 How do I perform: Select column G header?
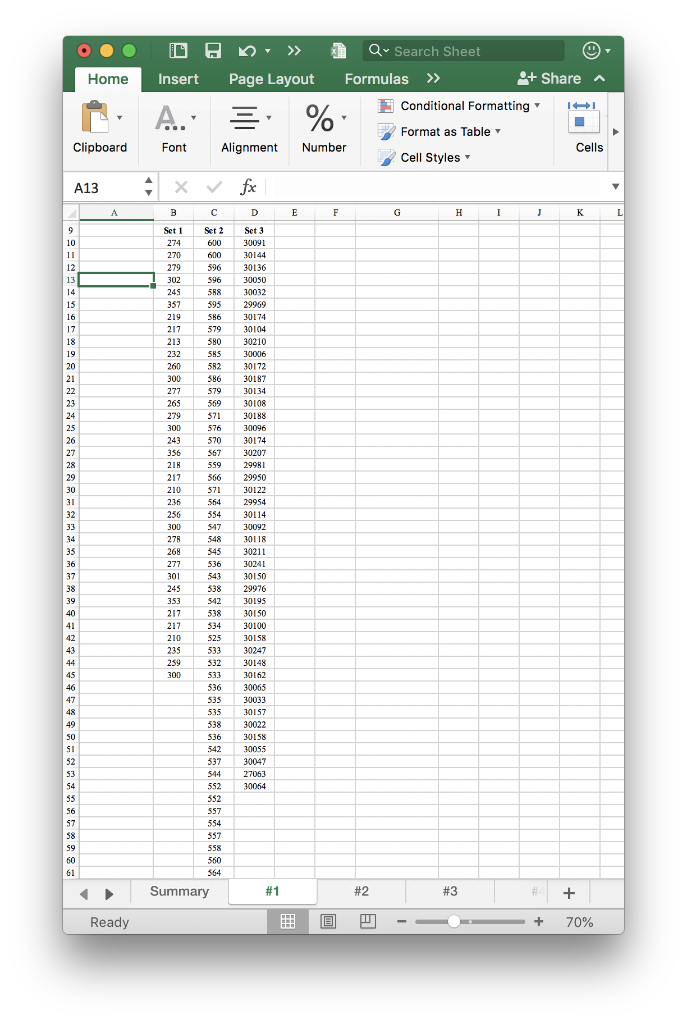coord(397,213)
